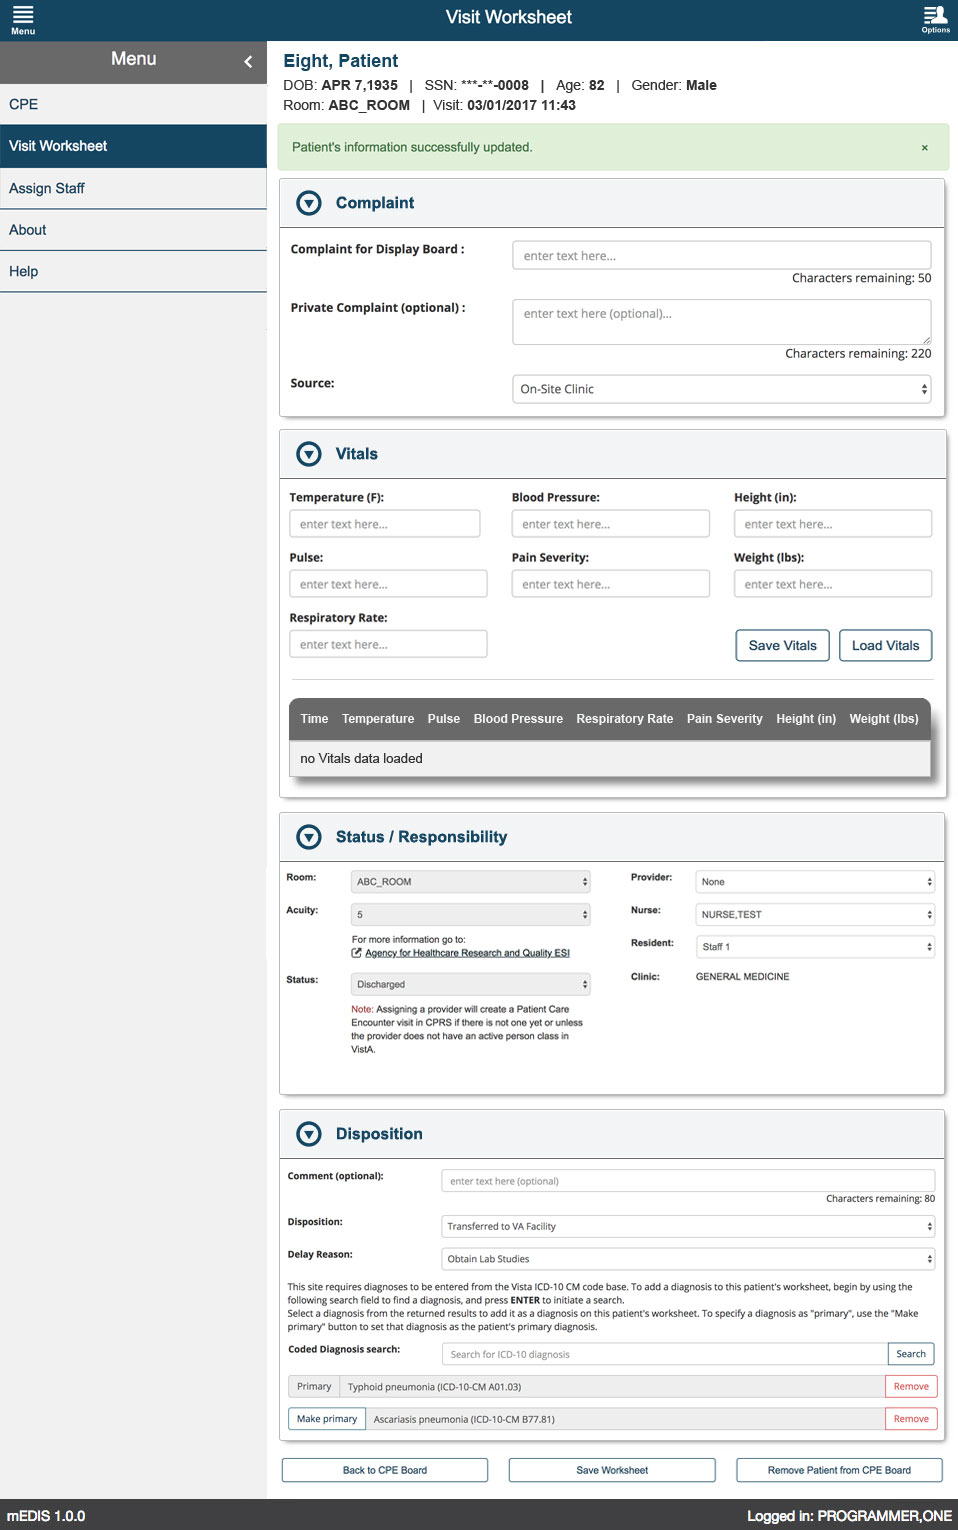Collapse the Status / Responsibility section
The width and height of the screenshot is (958, 1530).
pos(309,837)
